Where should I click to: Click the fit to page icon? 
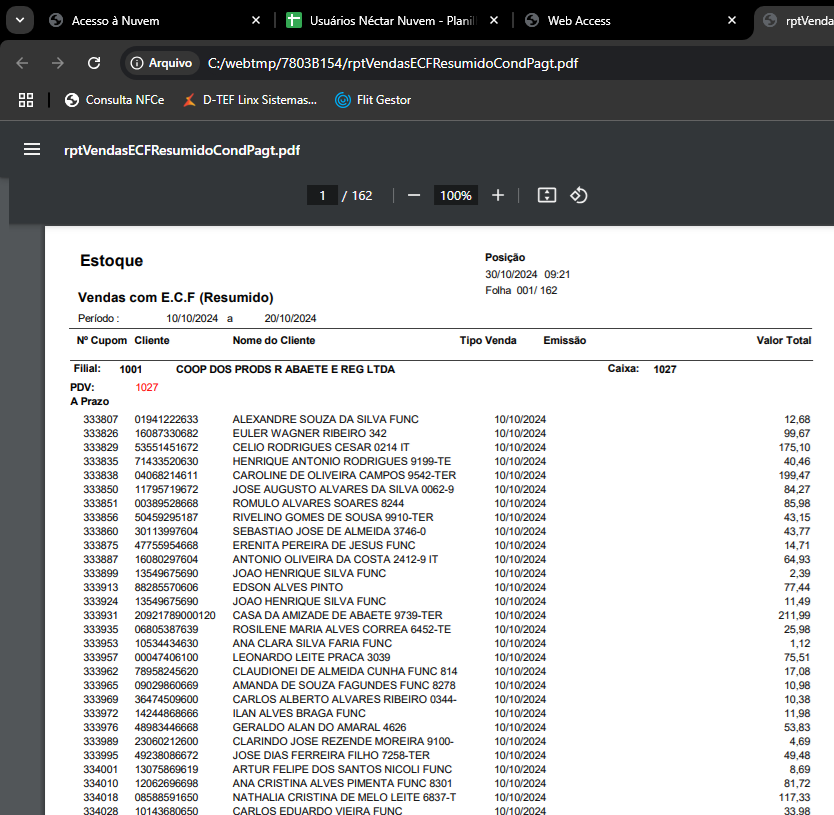click(546, 195)
